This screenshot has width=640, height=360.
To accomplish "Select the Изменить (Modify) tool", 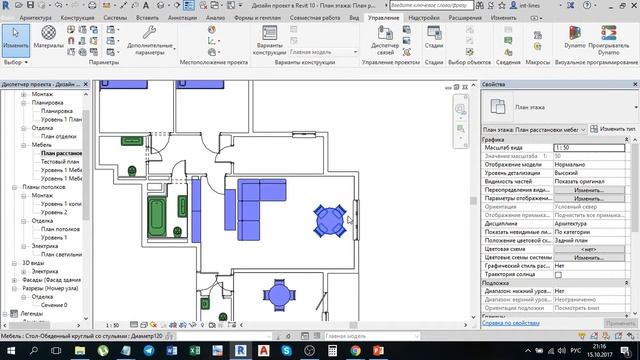I will 16,40.
